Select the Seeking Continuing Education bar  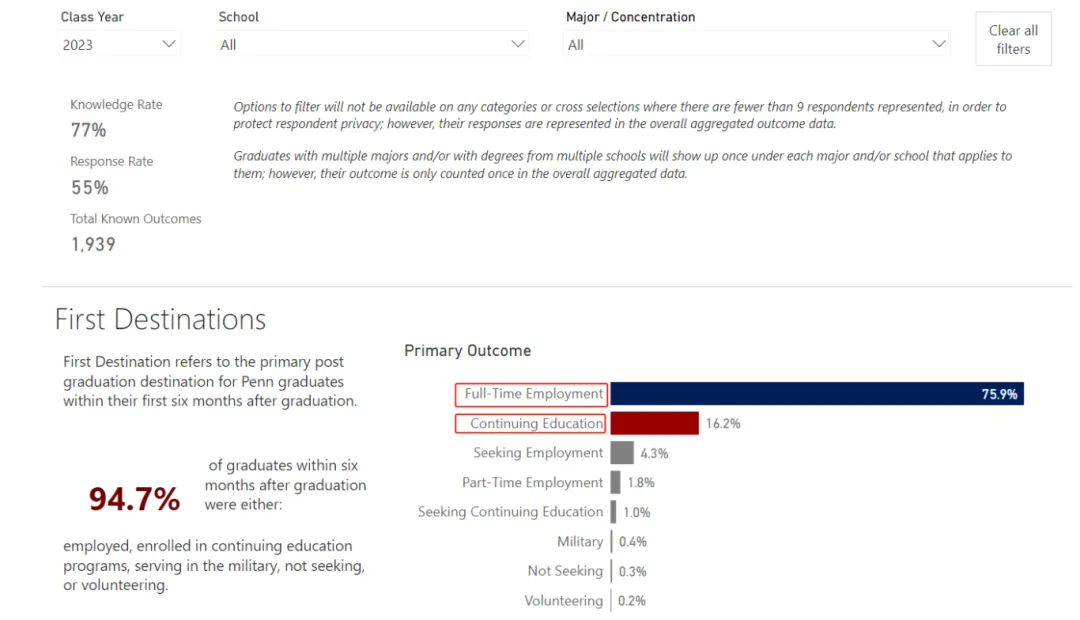(x=614, y=512)
